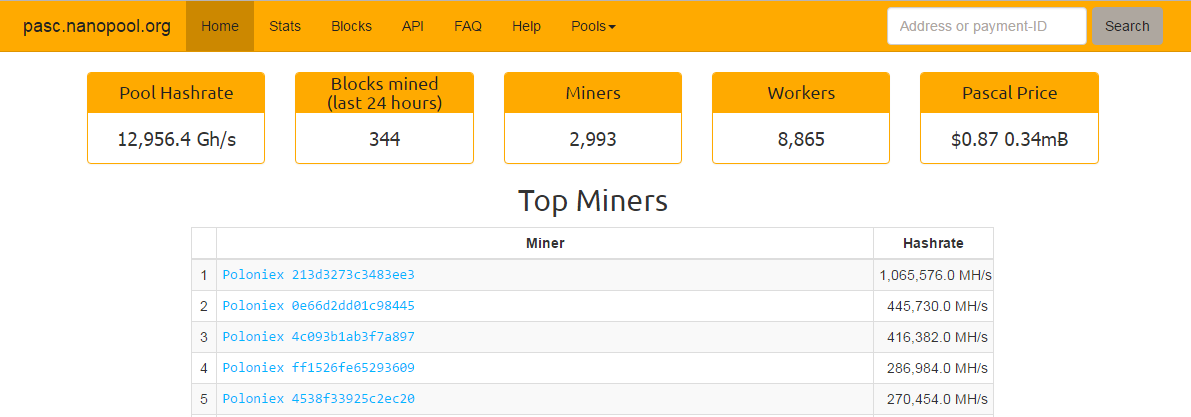The image size is (1191, 417).
Task: Open miner Poloniex ff1526fe65293609
Action: click(318, 368)
